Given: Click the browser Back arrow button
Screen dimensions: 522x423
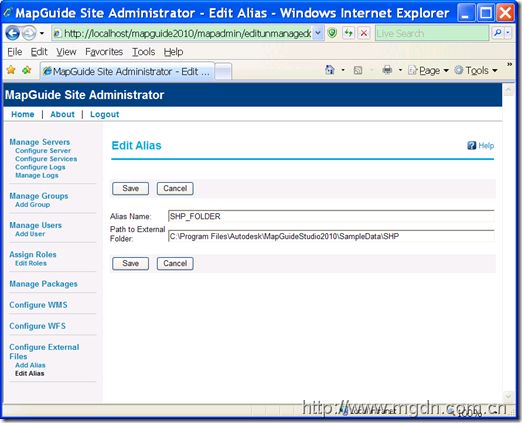Looking at the screenshot, I should 13,33.
